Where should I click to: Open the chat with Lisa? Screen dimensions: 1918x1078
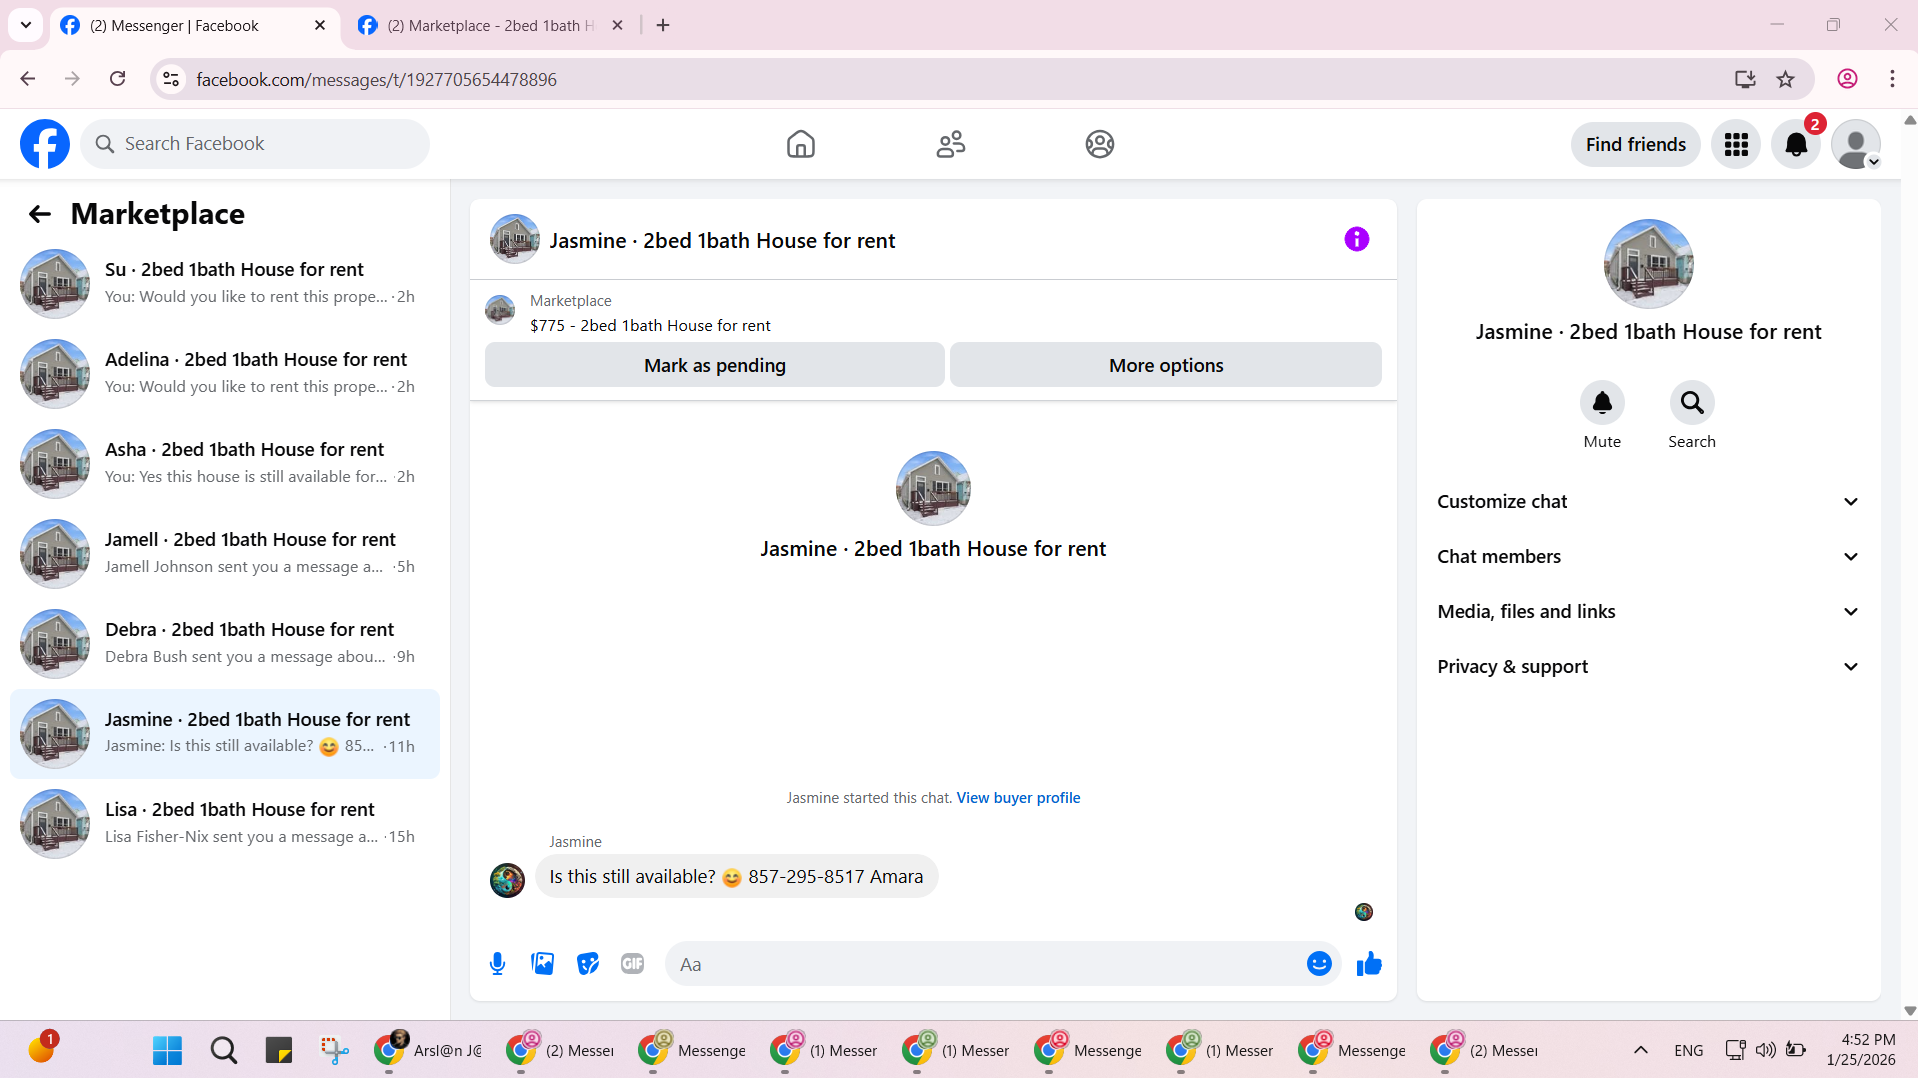(x=225, y=824)
